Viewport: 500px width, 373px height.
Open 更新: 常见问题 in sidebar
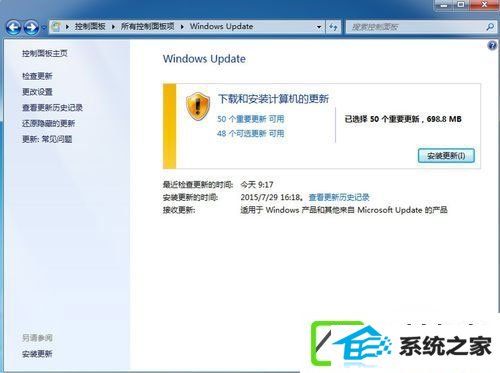click(x=47, y=139)
